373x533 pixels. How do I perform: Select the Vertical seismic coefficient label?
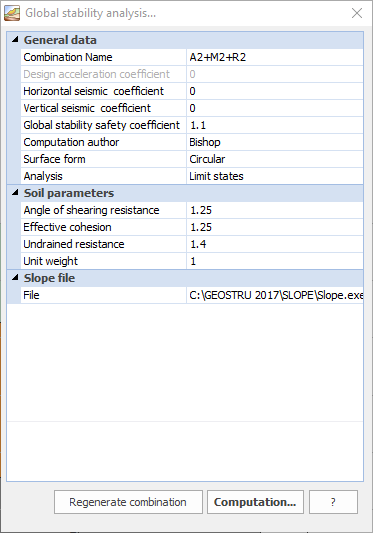point(87,108)
